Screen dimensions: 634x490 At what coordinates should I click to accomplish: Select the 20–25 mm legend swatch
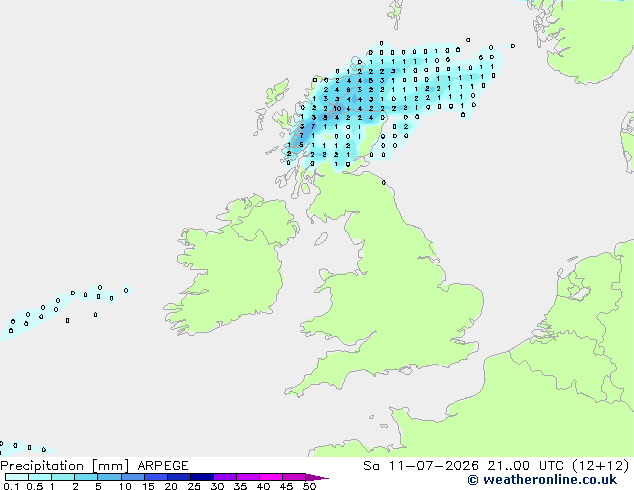(x=179, y=477)
